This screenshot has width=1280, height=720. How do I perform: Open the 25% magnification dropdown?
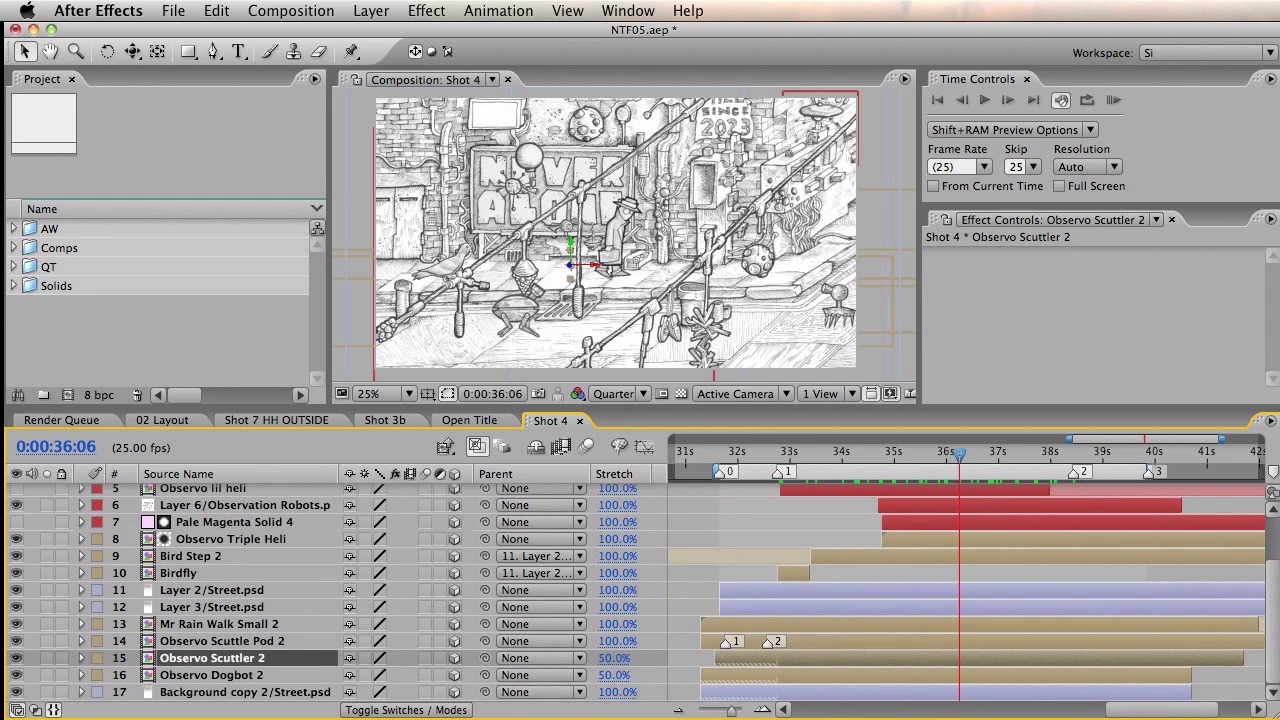pyautogui.click(x=384, y=394)
